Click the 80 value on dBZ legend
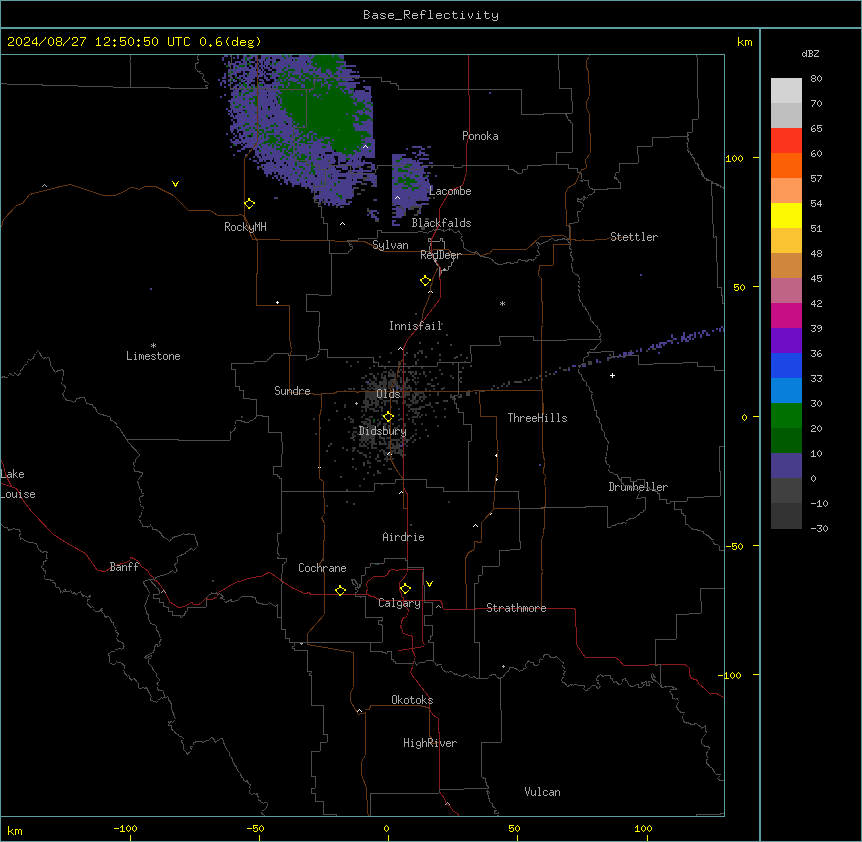Image resolution: width=862 pixels, height=842 pixels. (x=816, y=79)
